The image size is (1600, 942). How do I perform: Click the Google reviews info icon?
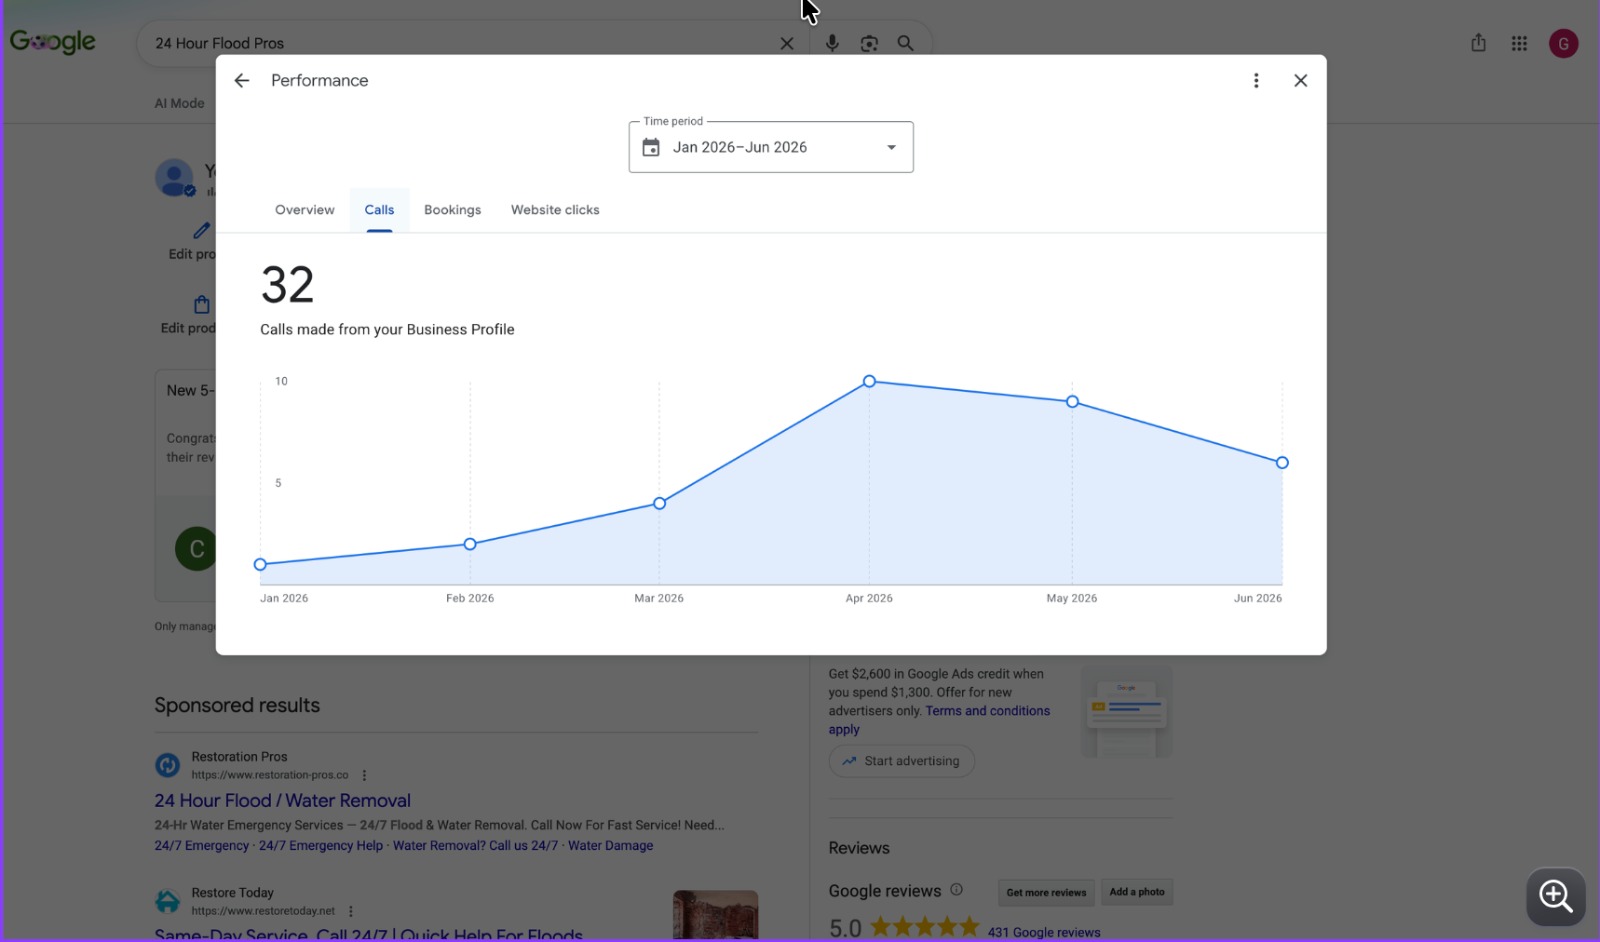coord(956,889)
